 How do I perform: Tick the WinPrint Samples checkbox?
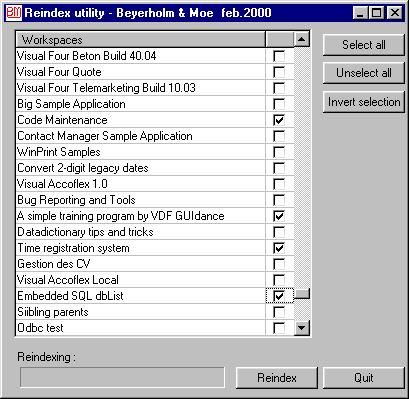tap(279, 152)
